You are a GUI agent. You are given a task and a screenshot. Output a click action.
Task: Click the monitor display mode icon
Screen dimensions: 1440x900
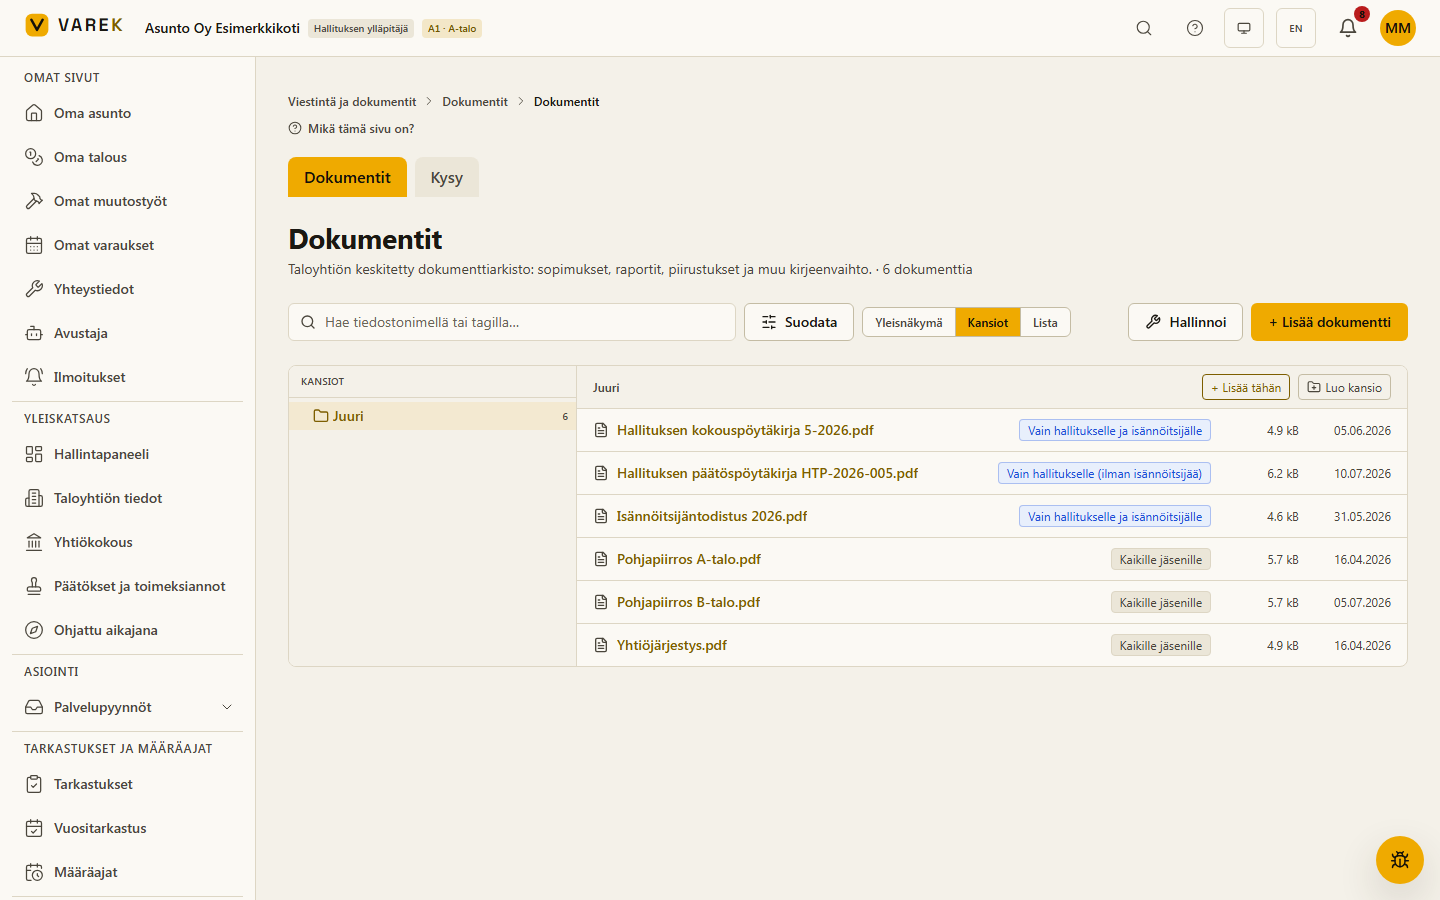click(x=1244, y=28)
